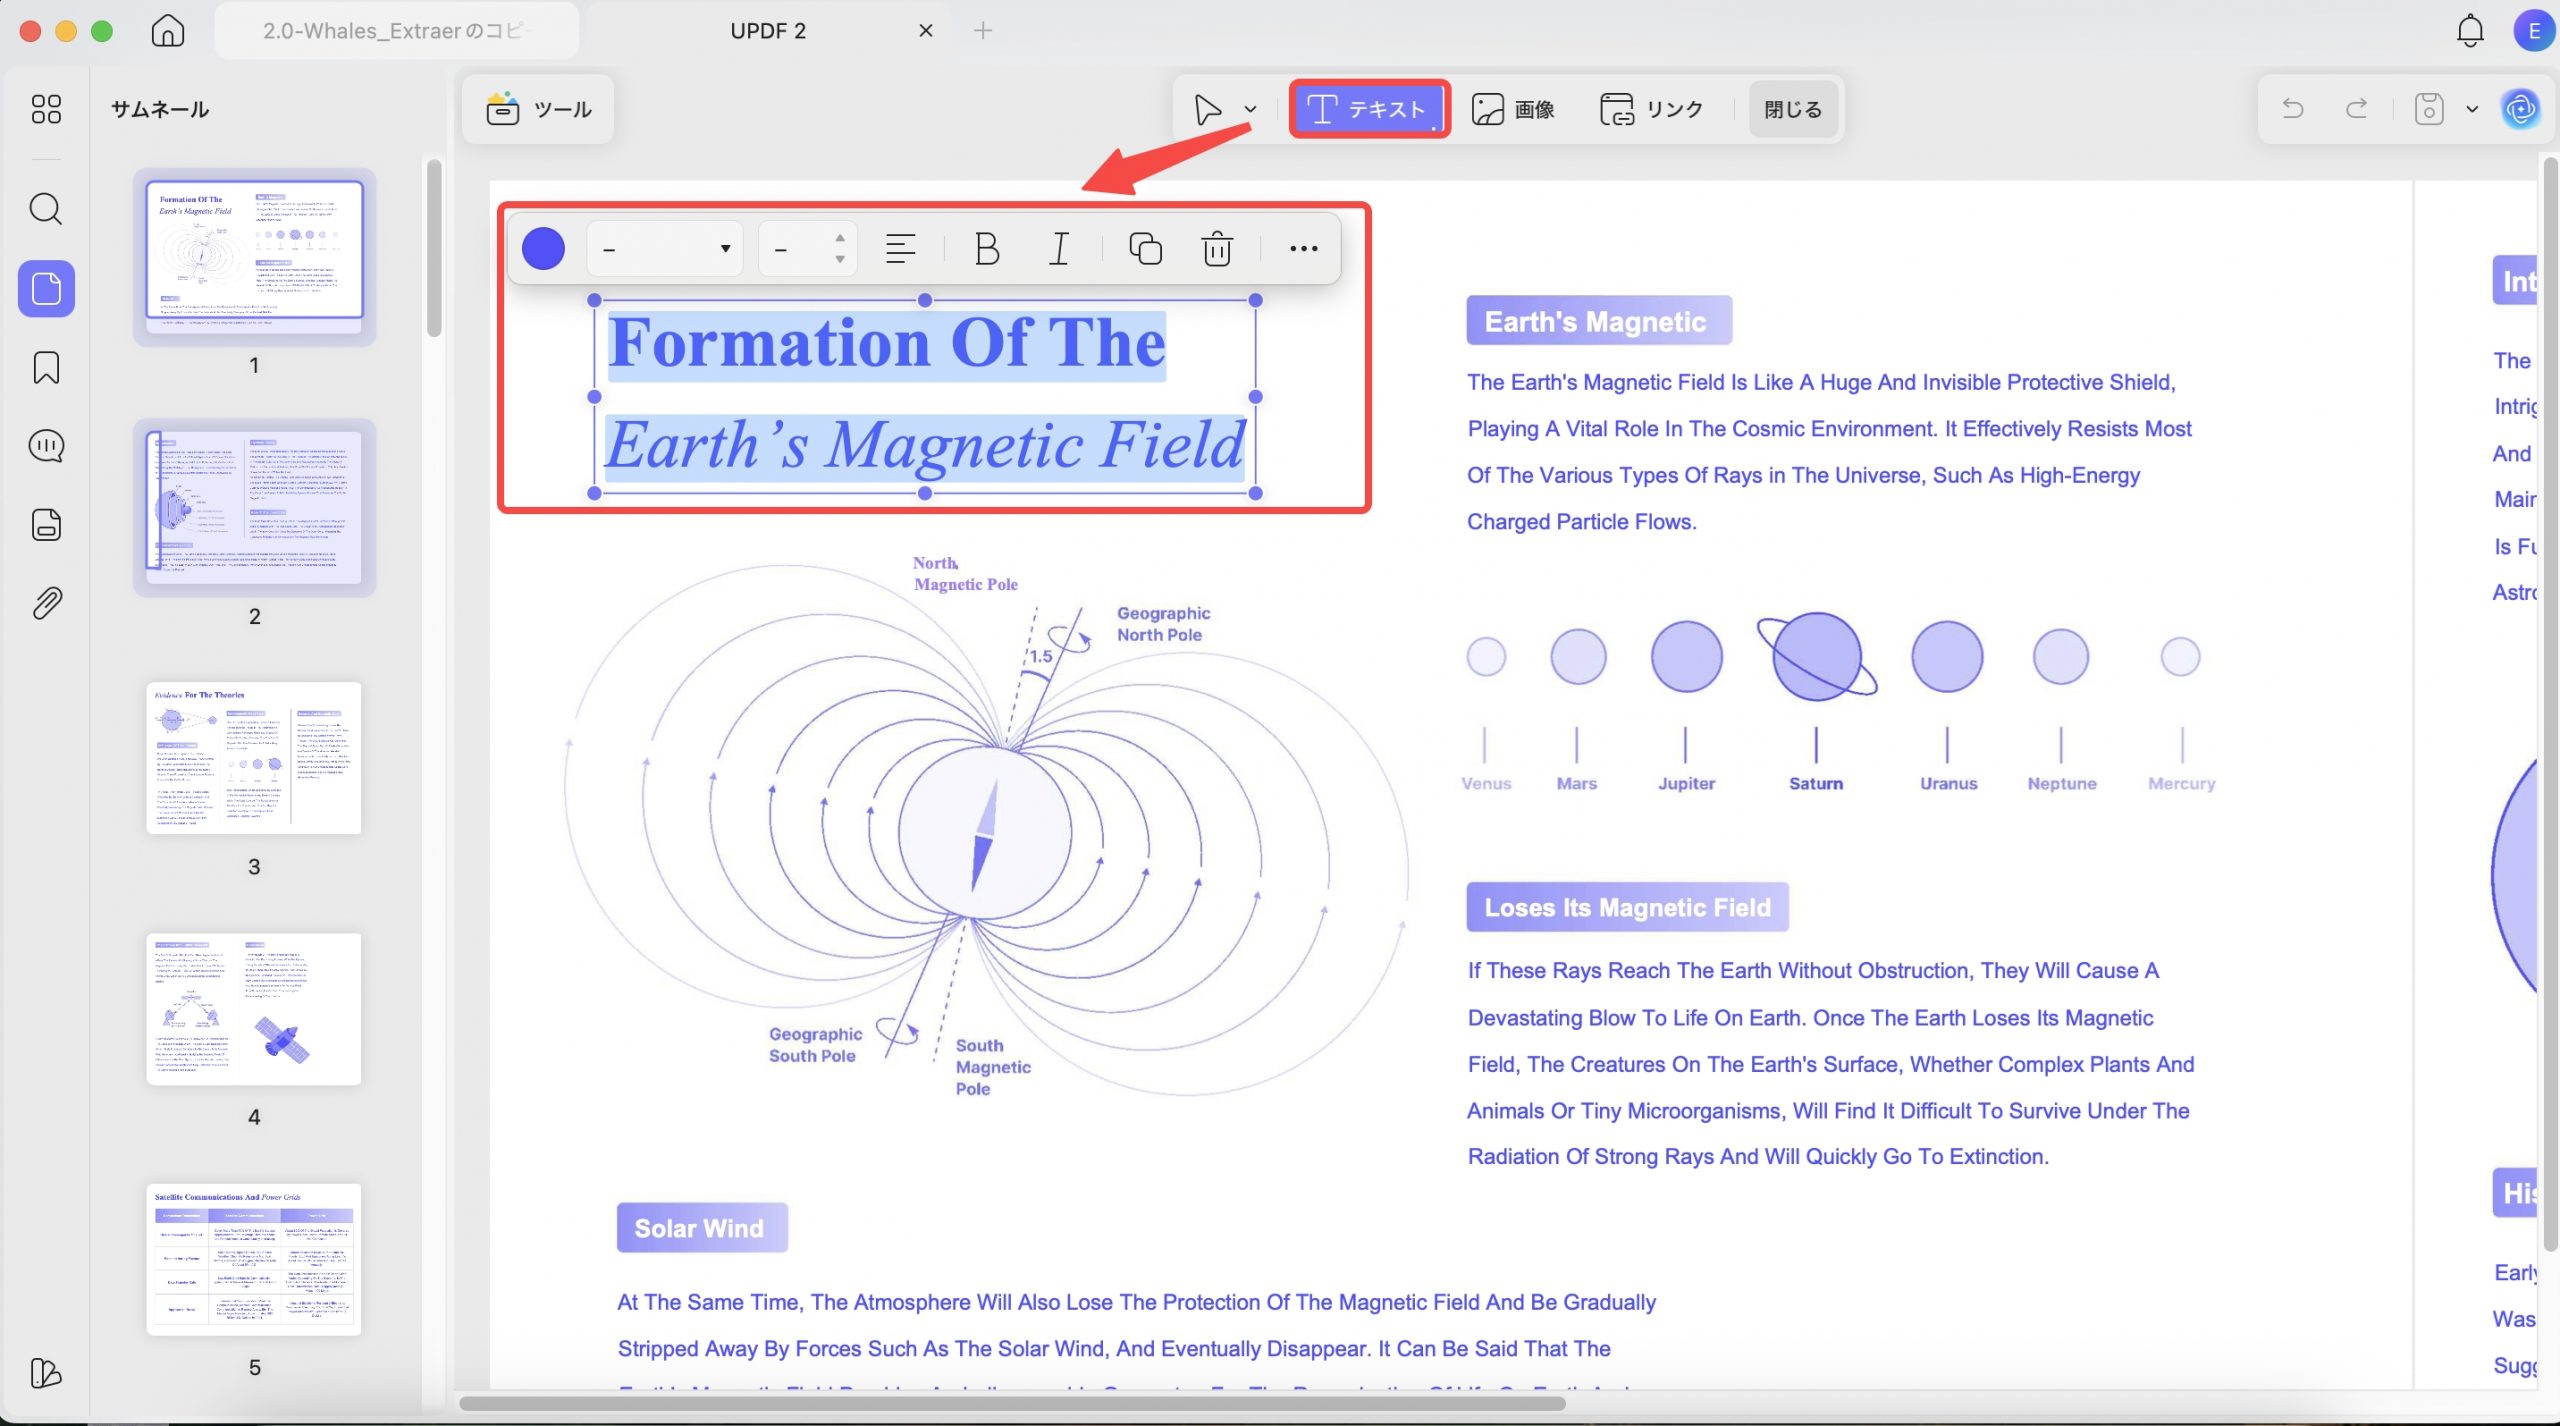Toggle the テキスト edit mode
The height and width of the screenshot is (1426, 2560).
(1368, 108)
